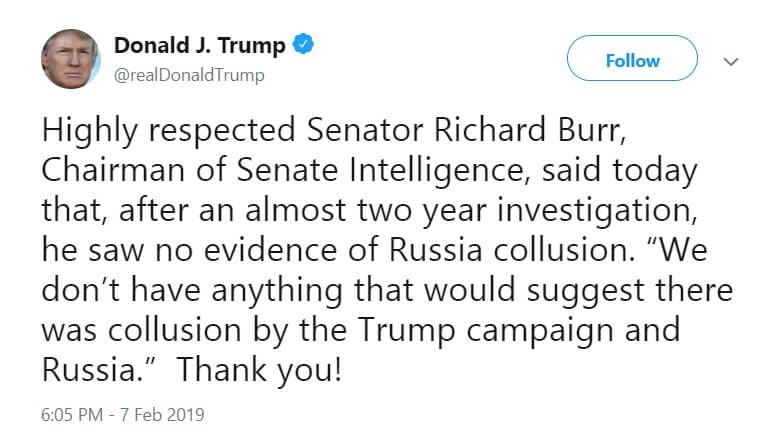This screenshot has height=437, width=784.
Task: Click the 6:05 PM time text
Action: coord(68,413)
